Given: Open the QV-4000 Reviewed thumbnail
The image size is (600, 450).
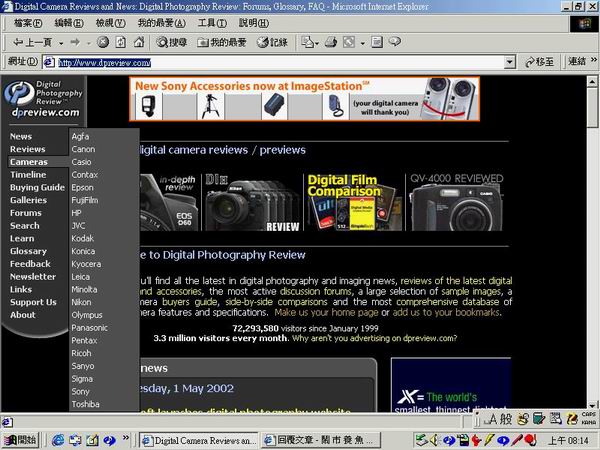Looking at the screenshot, I should [457, 202].
